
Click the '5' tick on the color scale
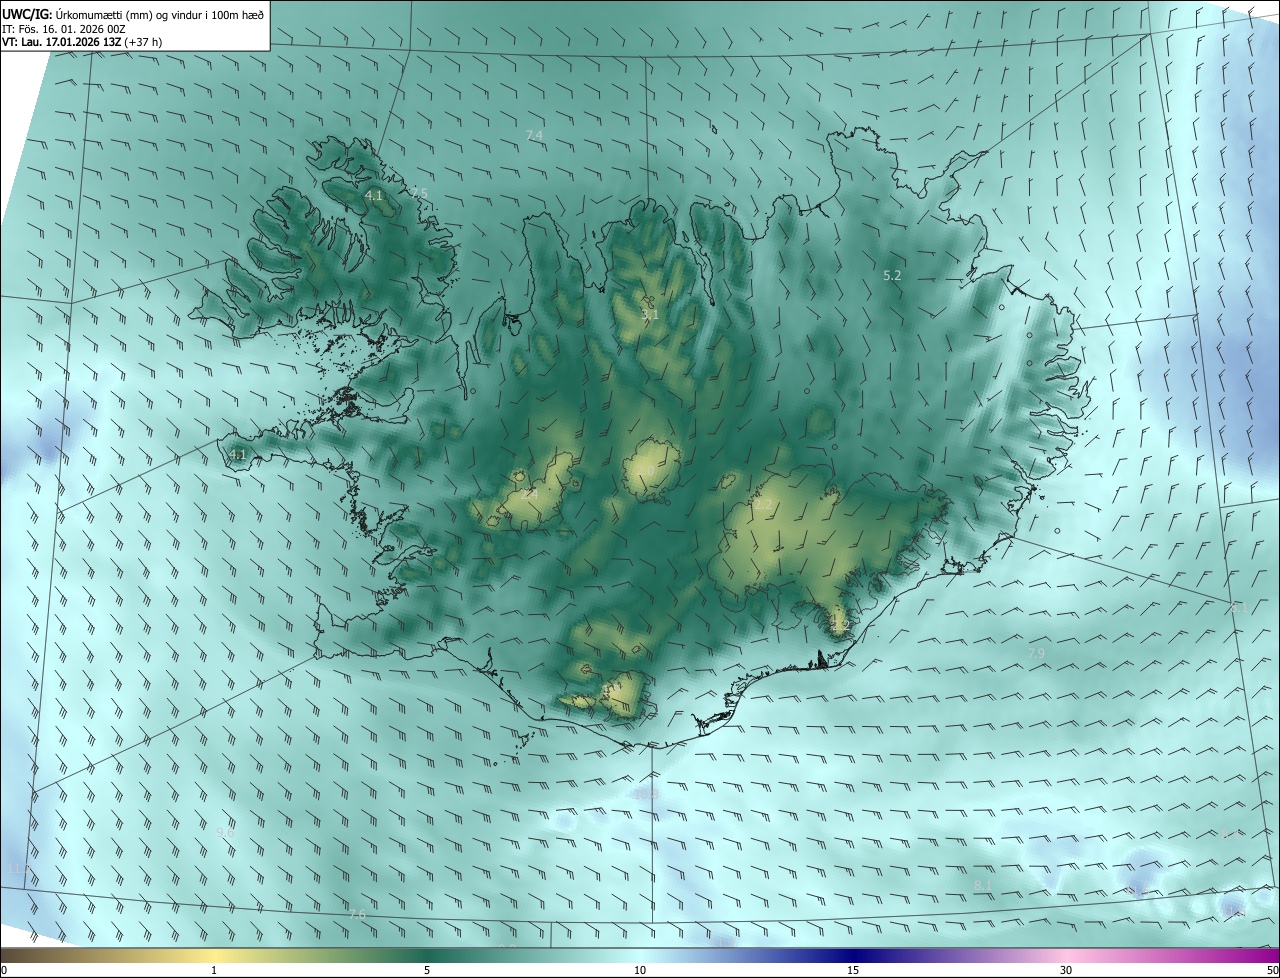pyautogui.click(x=427, y=970)
